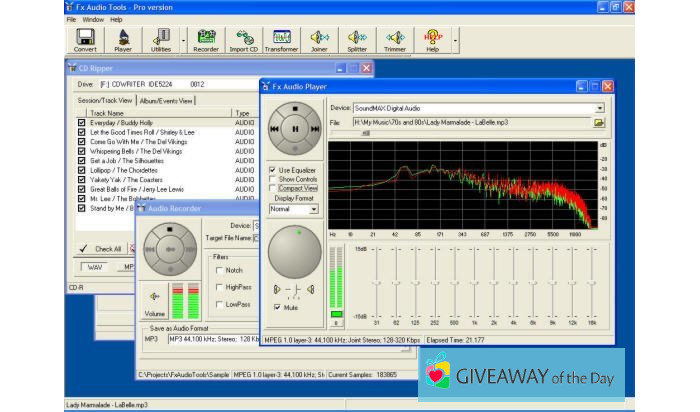Open the Window menu
700x412 pixels.
(93, 19)
